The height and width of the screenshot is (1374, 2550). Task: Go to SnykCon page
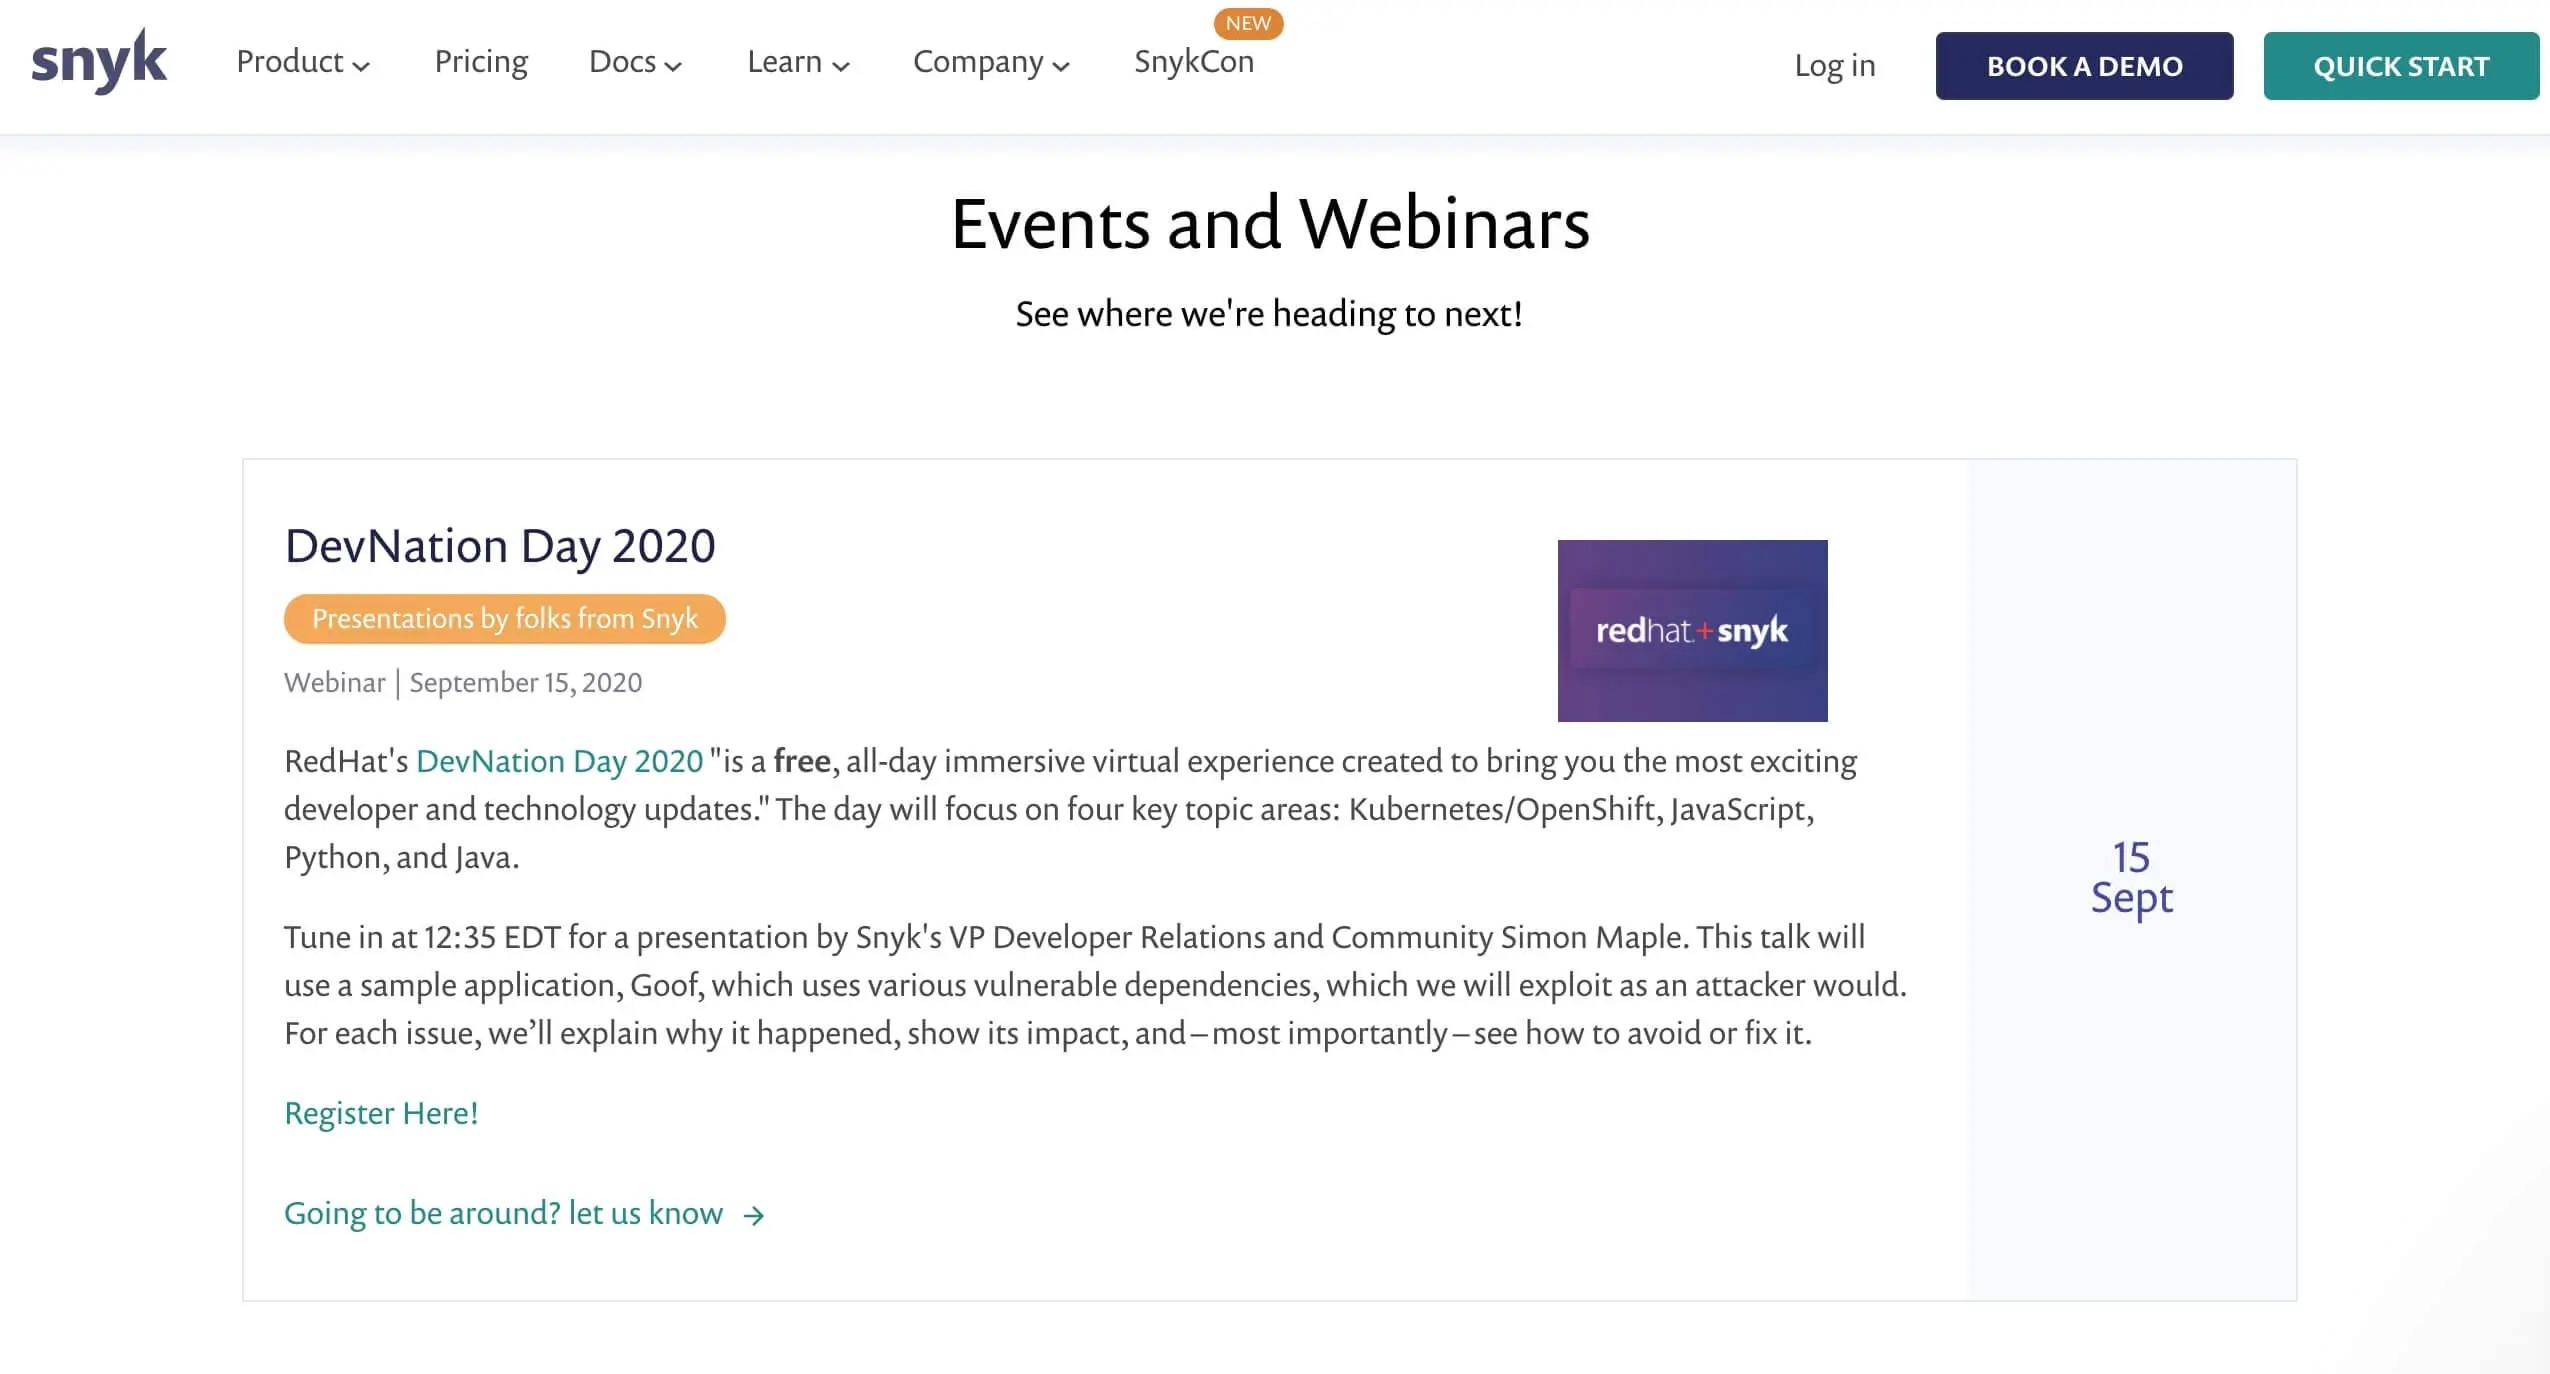coord(1193,62)
